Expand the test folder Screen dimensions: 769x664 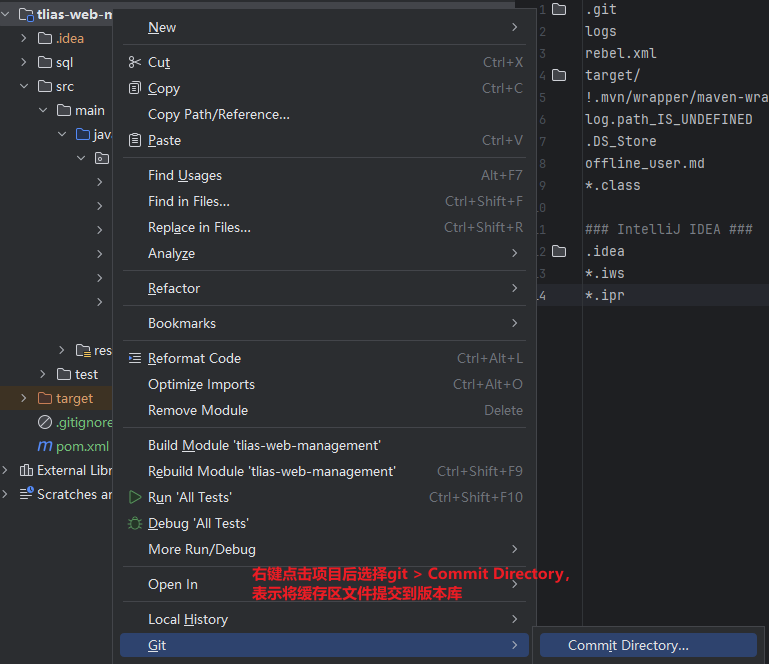43,374
